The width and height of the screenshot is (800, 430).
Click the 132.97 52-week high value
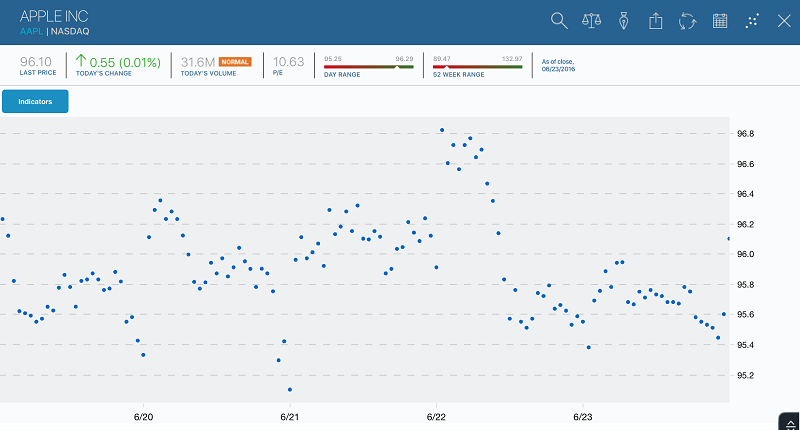point(512,59)
